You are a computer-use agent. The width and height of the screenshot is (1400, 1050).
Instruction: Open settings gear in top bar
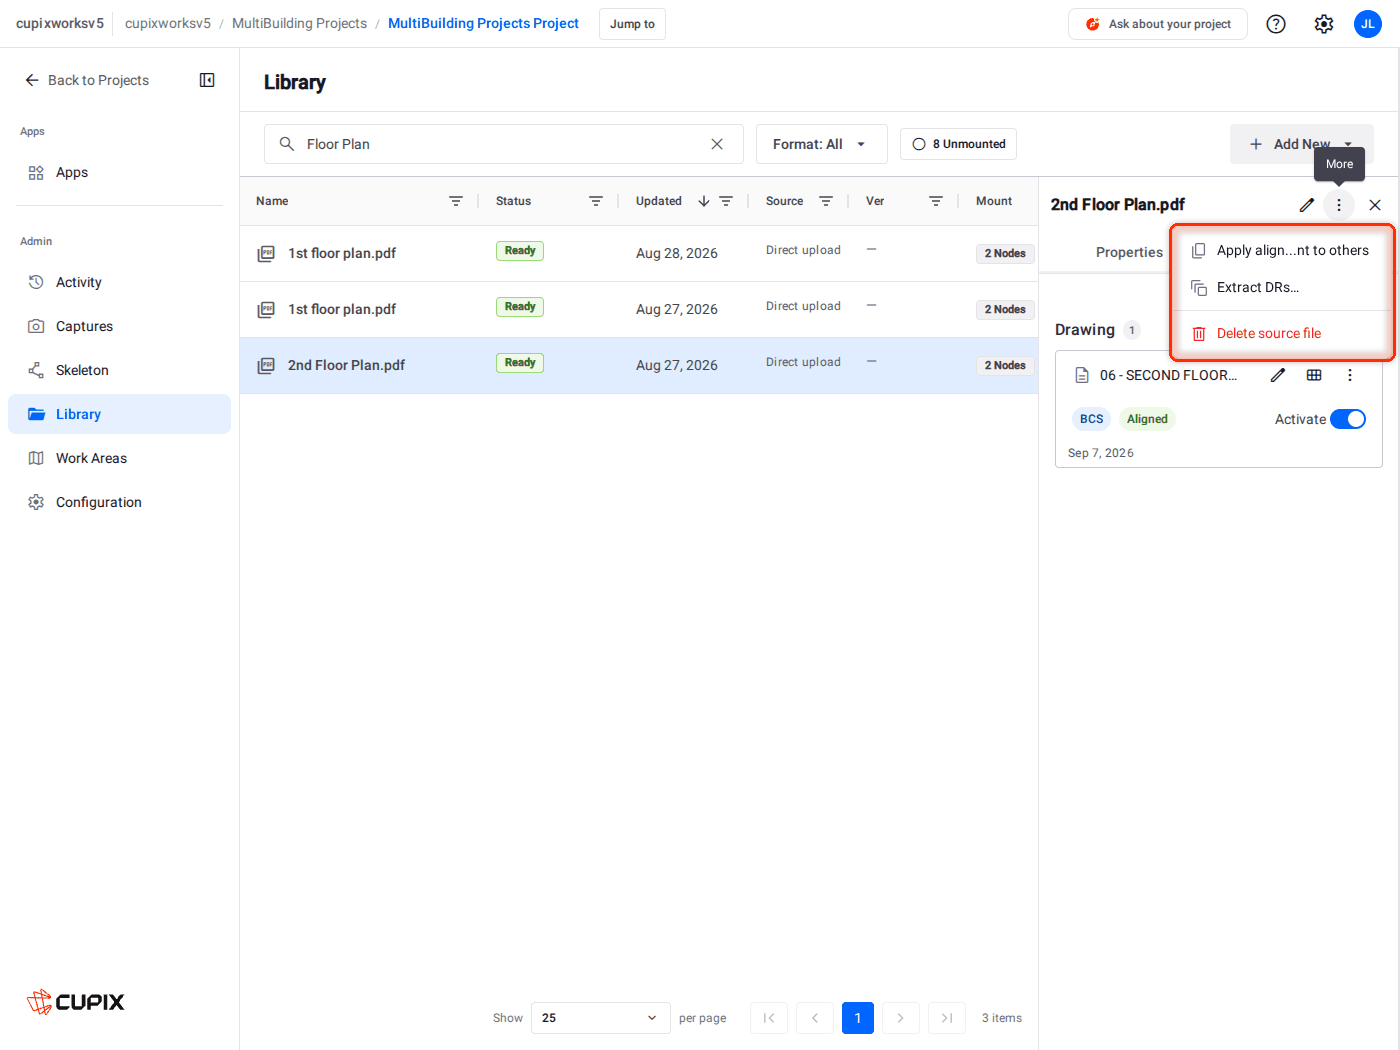pyautogui.click(x=1324, y=24)
